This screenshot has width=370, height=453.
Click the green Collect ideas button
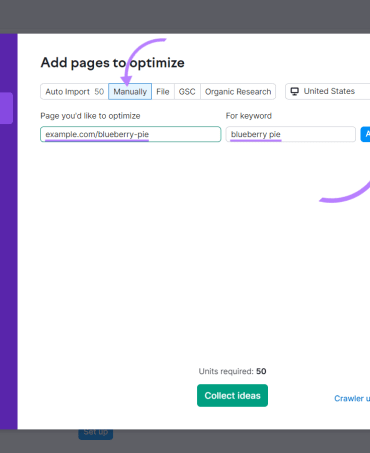coord(232,396)
